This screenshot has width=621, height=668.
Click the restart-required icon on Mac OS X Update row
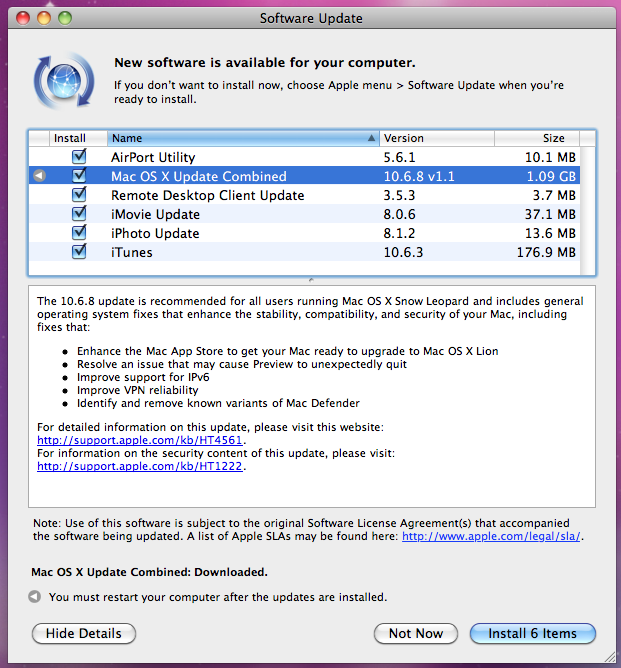coord(40,176)
